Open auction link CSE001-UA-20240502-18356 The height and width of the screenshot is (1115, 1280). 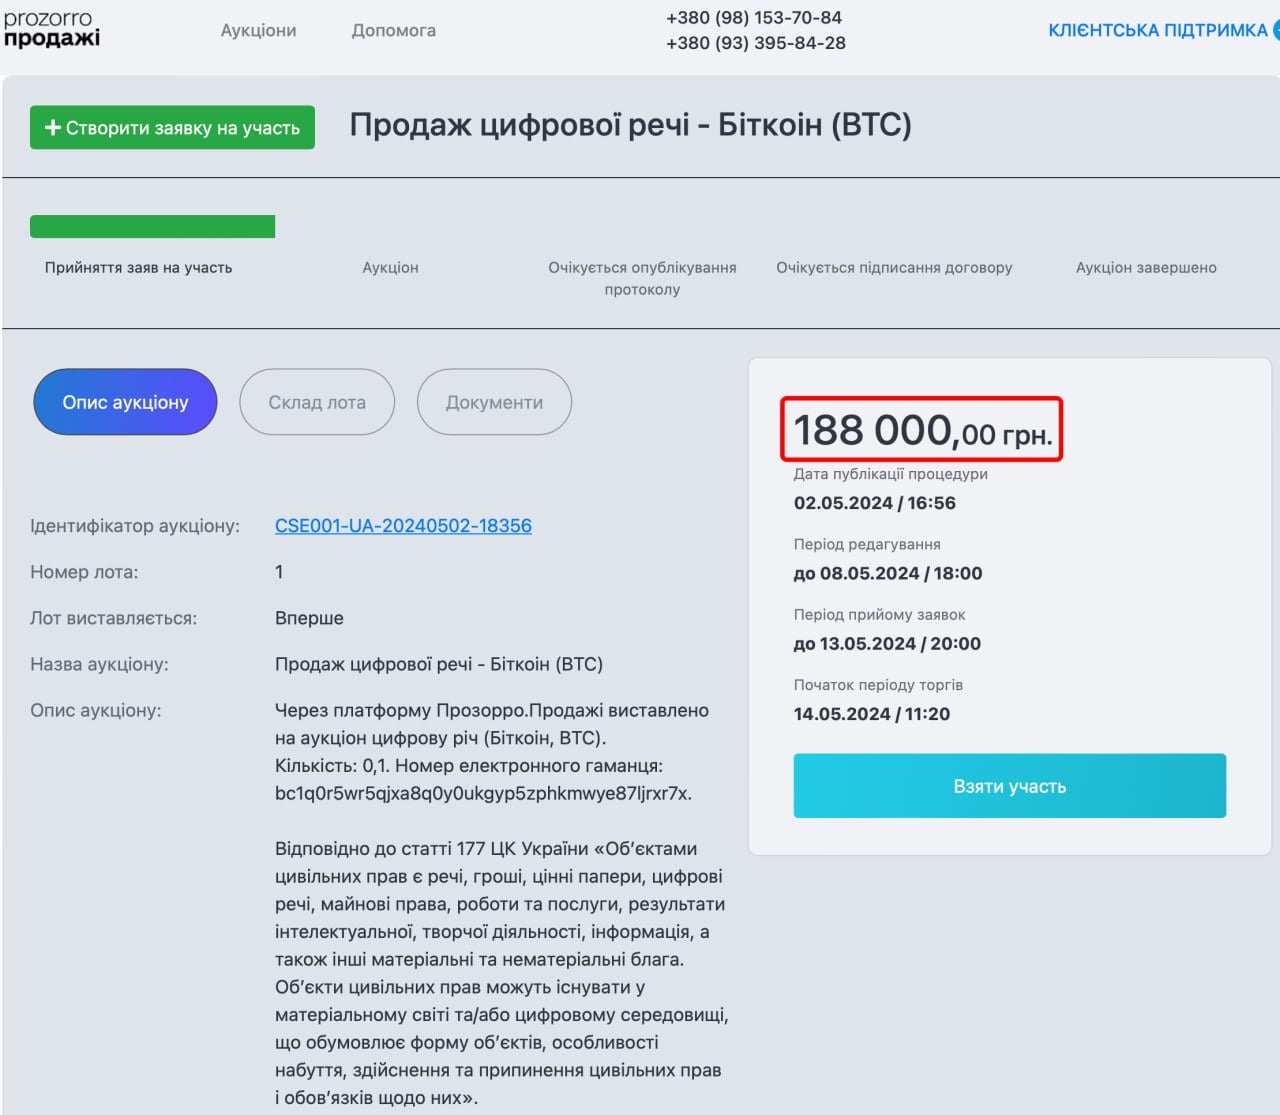(x=403, y=526)
